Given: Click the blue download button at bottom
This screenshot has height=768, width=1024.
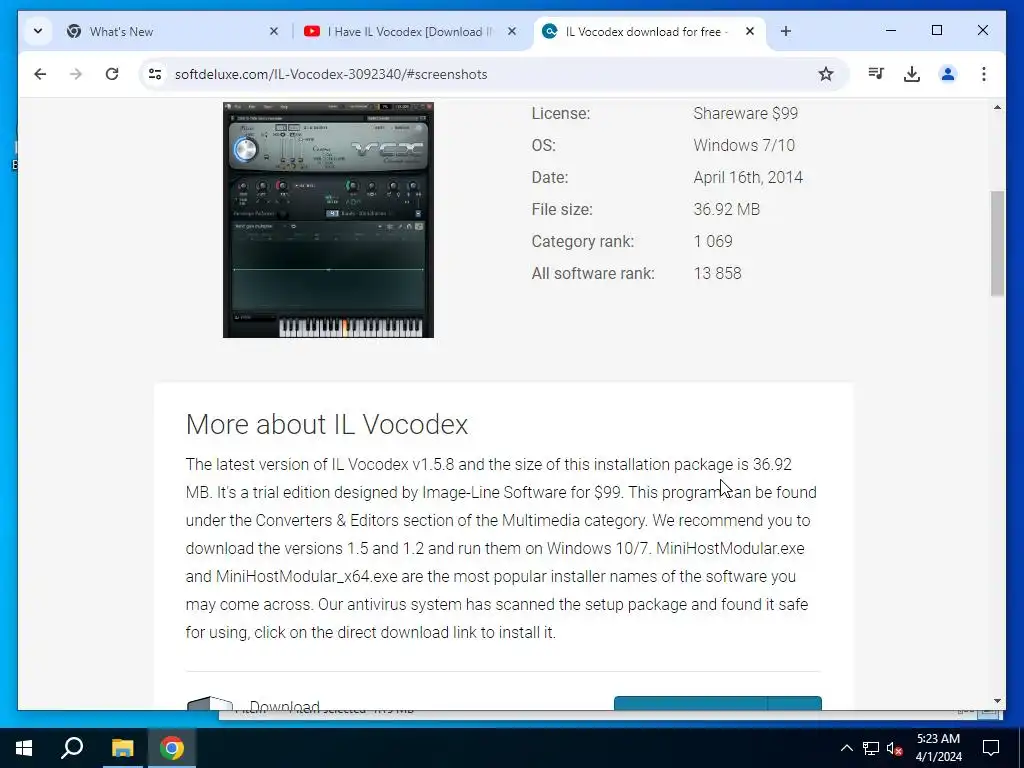Looking at the screenshot, I should point(717,703).
